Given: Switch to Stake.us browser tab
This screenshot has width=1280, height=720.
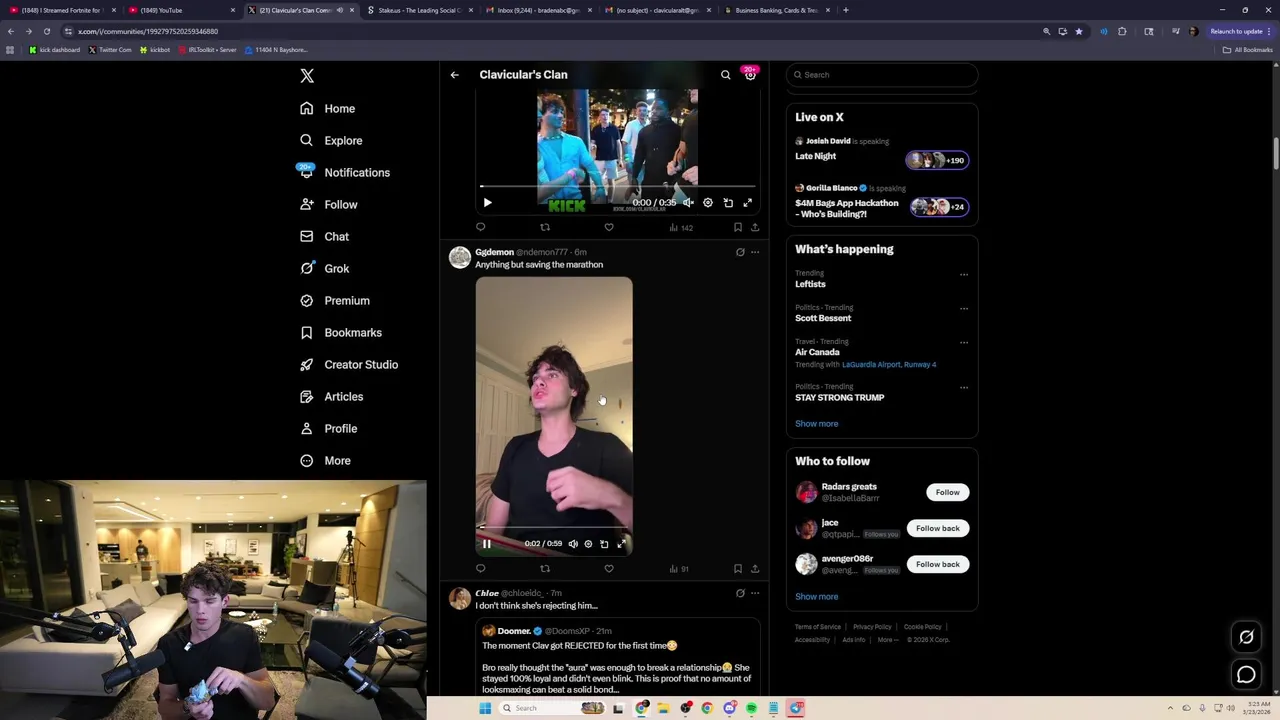Looking at the screenshot, I should pos(418,10).
